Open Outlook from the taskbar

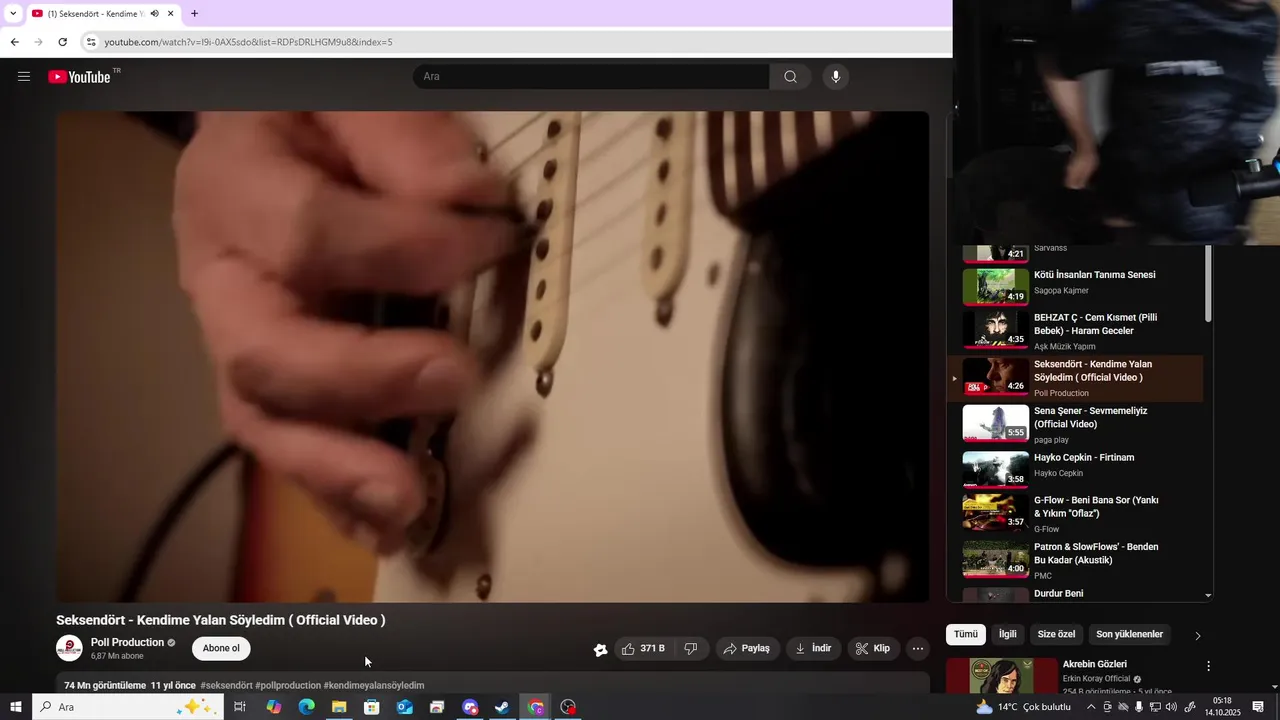pos(405,707)
